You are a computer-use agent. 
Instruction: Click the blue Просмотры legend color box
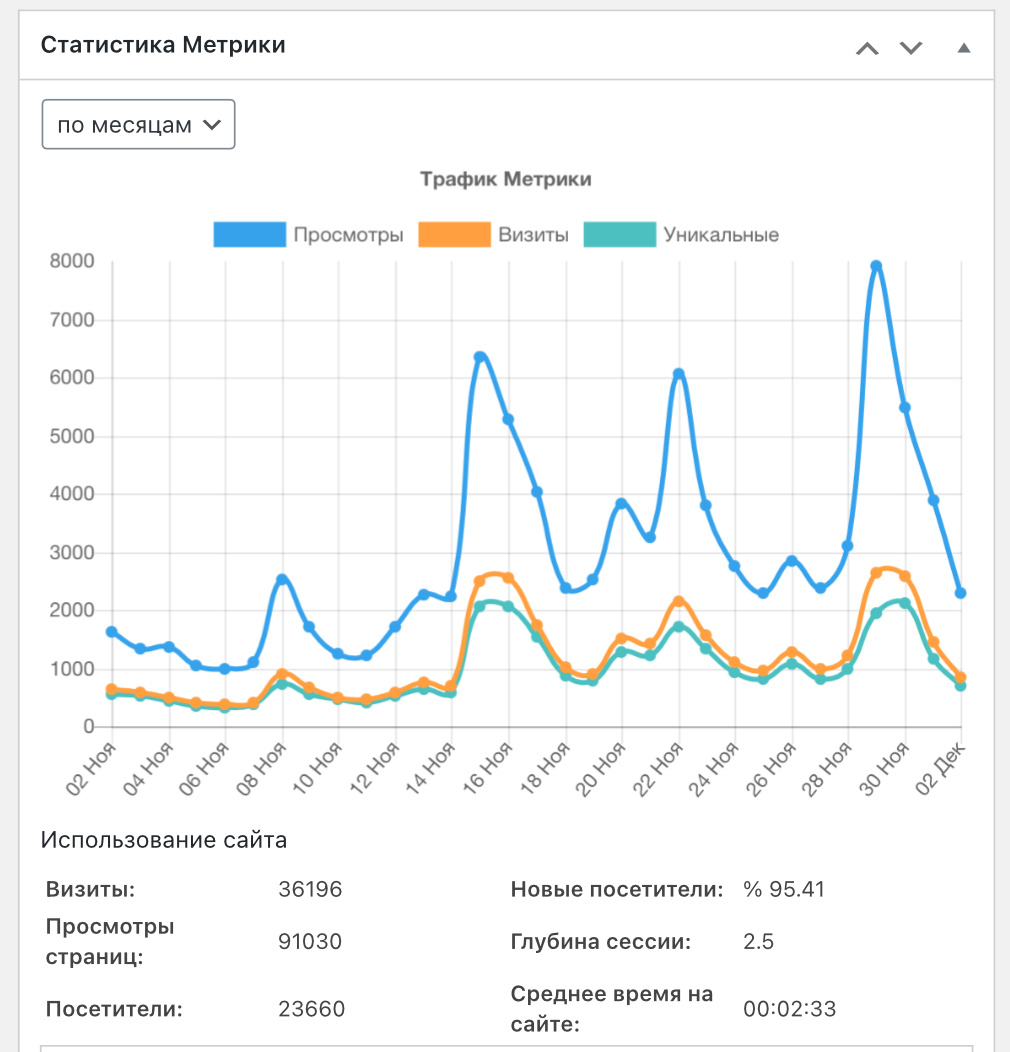249,235
